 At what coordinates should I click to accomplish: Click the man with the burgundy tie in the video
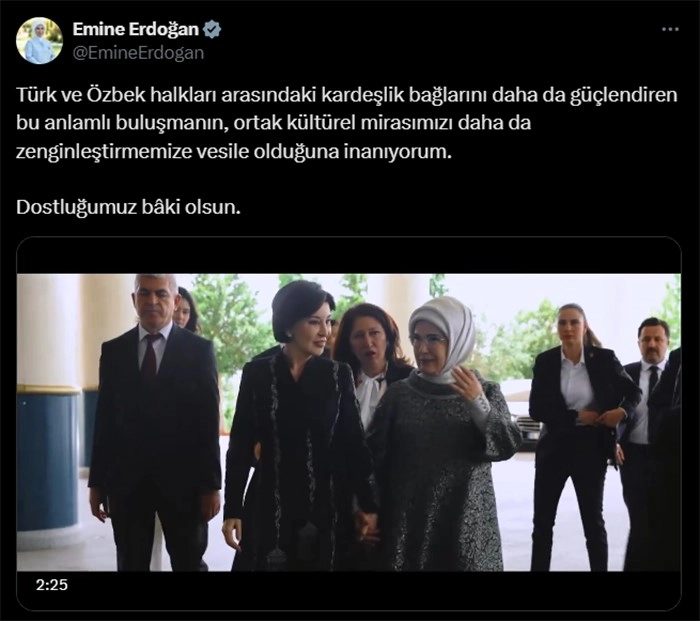tap(155, 422)
